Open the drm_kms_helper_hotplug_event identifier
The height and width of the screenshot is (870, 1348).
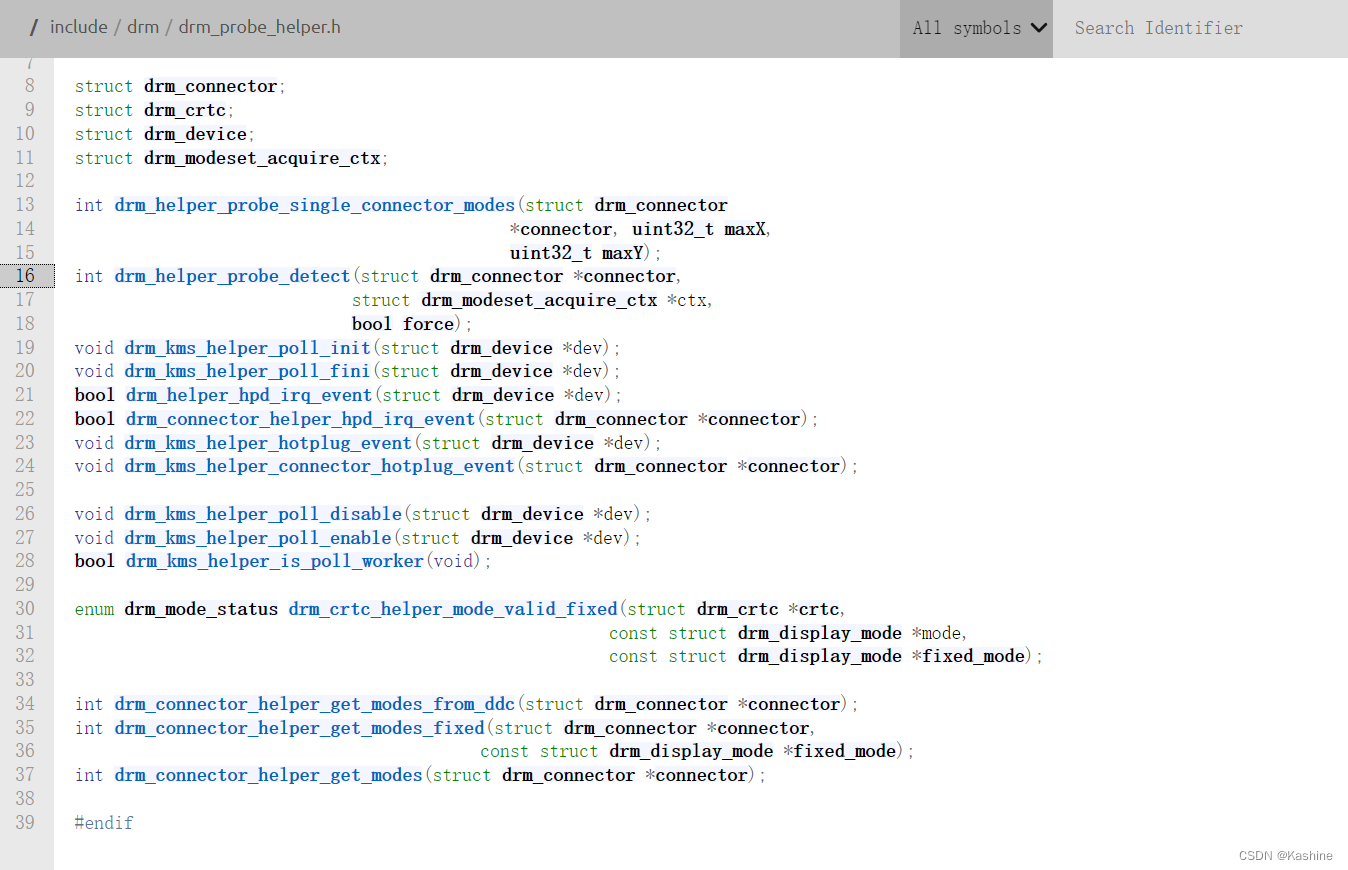point(268,443)
